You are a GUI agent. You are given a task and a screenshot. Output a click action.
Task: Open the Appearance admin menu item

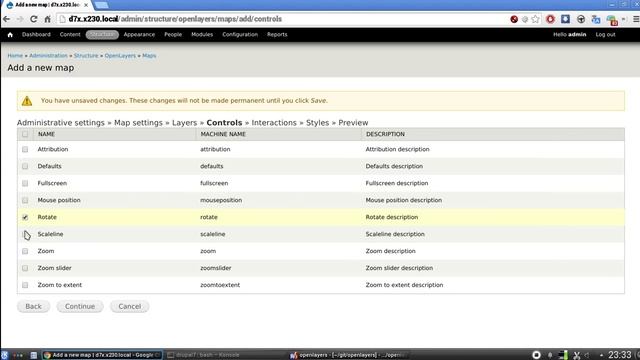click(139, 35)
